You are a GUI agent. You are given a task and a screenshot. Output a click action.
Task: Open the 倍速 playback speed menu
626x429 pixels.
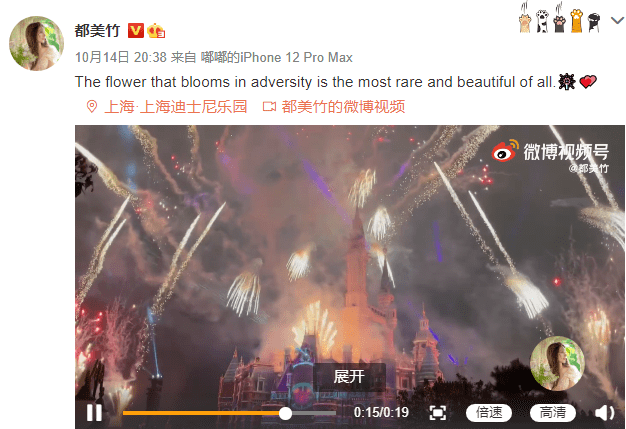[x=489, y=413]
